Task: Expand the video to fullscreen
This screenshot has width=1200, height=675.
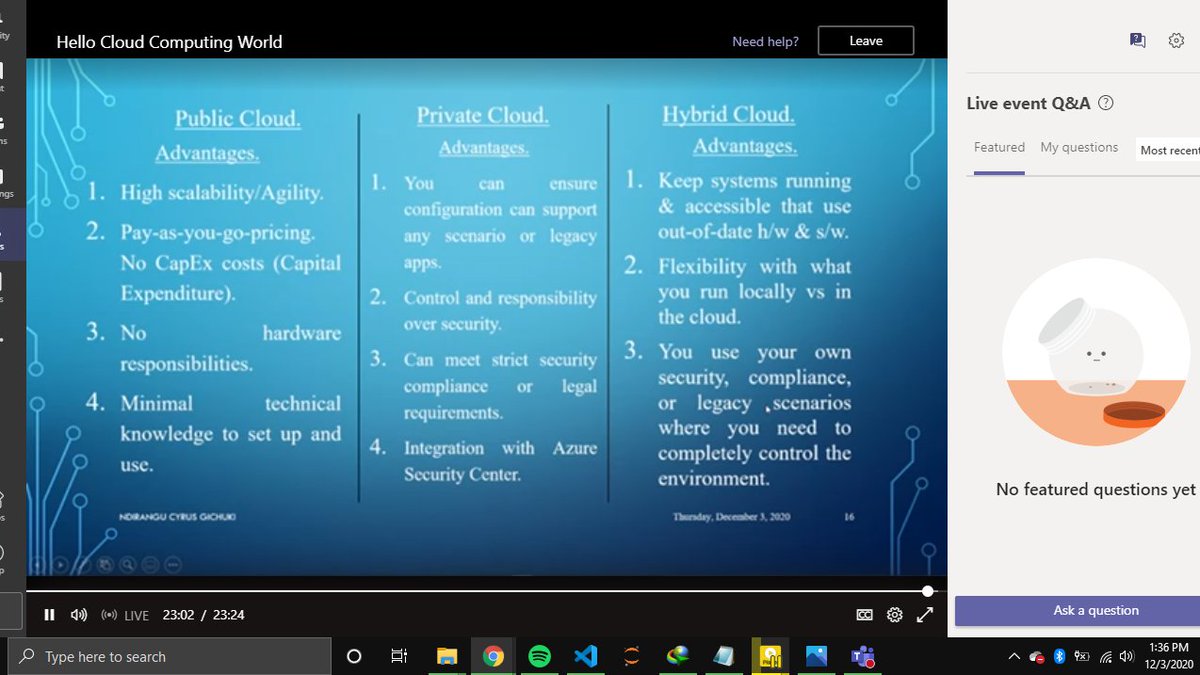Action: click(x=925, y=615)
